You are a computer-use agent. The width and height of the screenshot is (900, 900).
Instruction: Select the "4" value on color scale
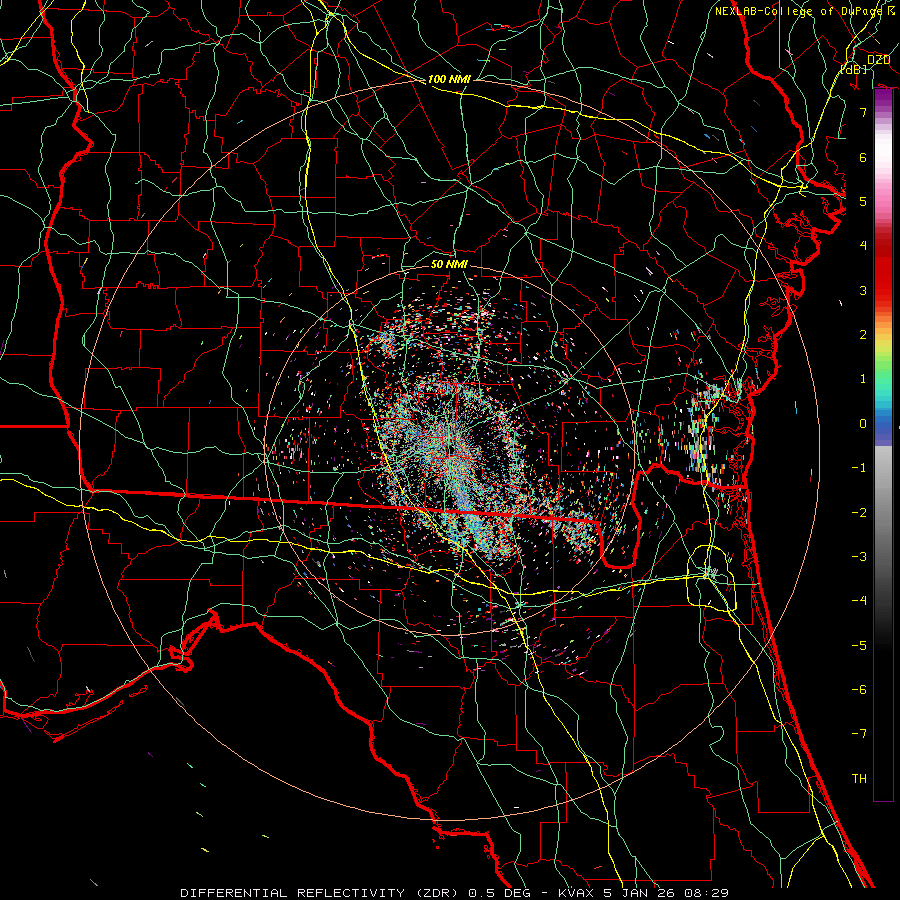863,246
